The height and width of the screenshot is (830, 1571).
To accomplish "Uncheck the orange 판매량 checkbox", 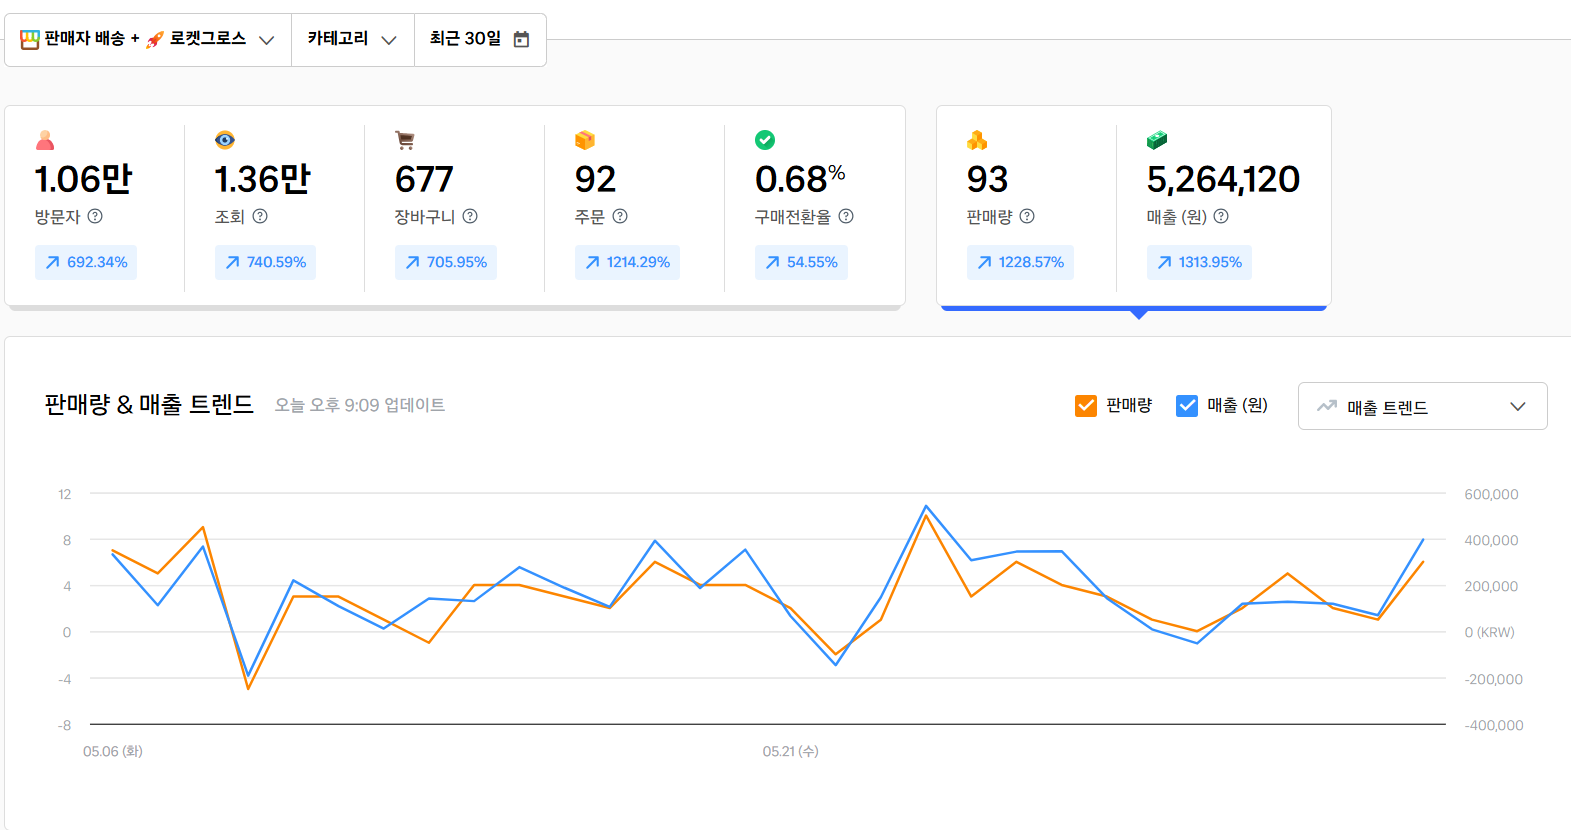I will tap(1086, 405).
